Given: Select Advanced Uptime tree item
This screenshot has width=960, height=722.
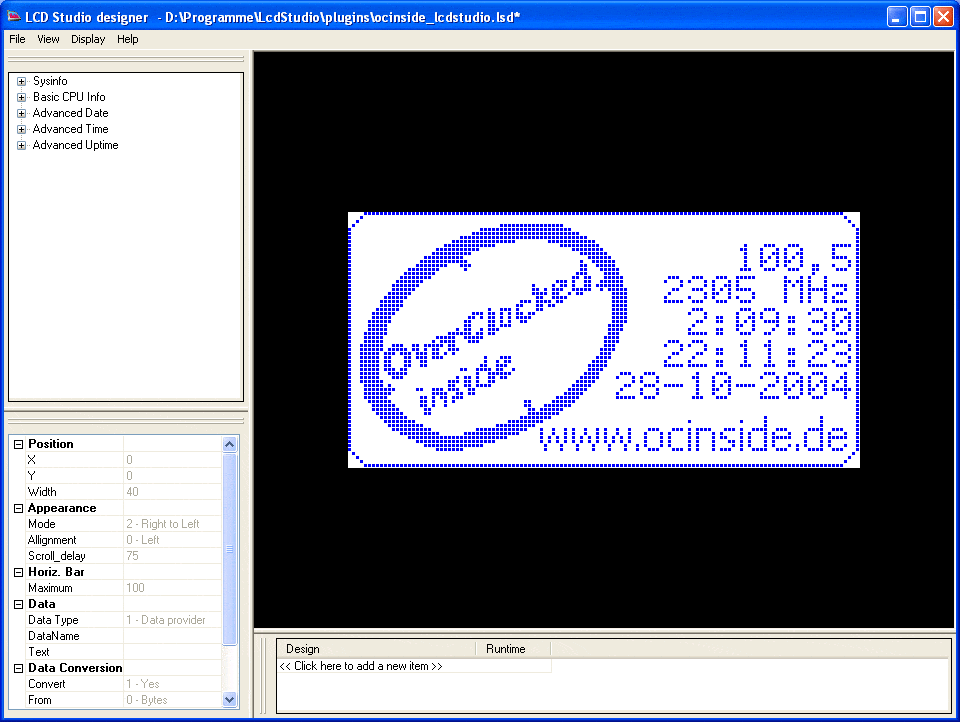Looking at the screenshot, I should (x=75, y=145).
